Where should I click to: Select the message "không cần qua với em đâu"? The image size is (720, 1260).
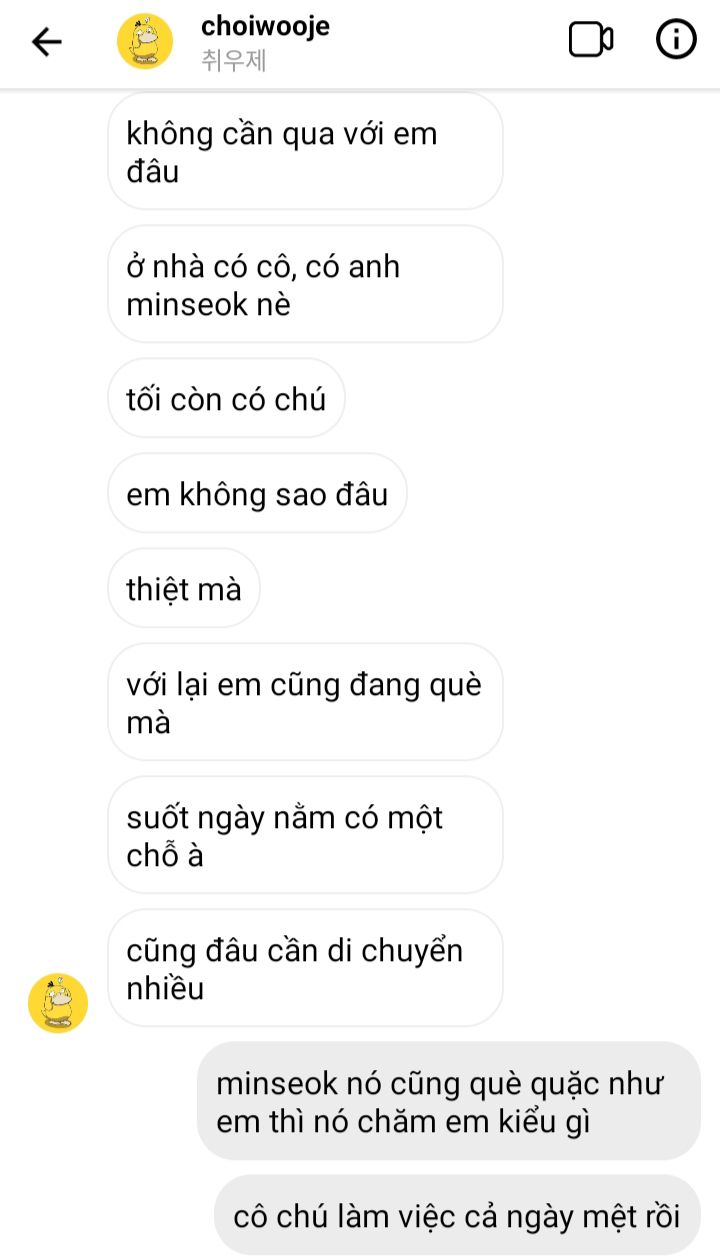tap(305, 152)
